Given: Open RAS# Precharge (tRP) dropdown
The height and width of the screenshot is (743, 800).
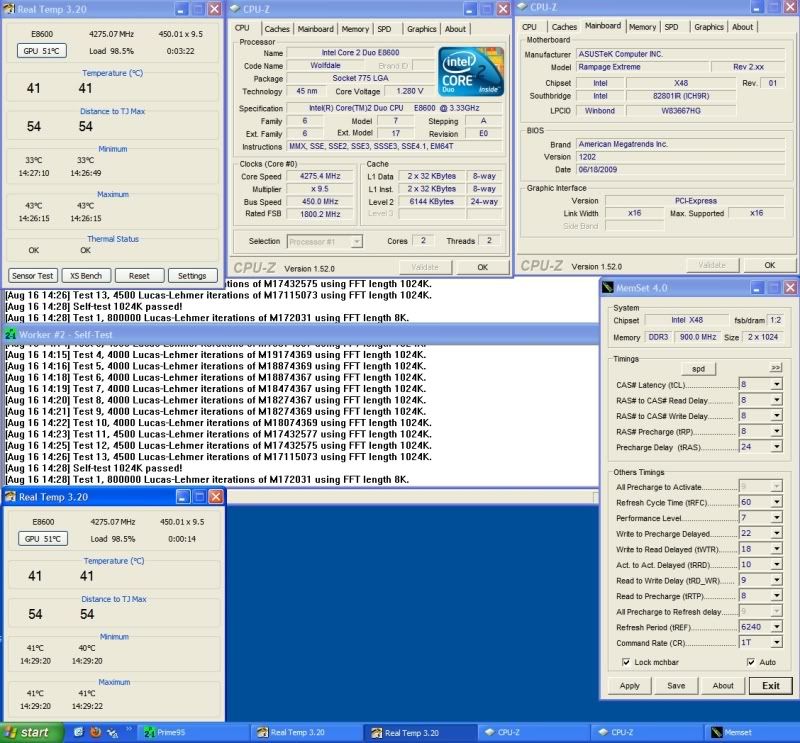Looking at the screenshot, I should [776, 431].
